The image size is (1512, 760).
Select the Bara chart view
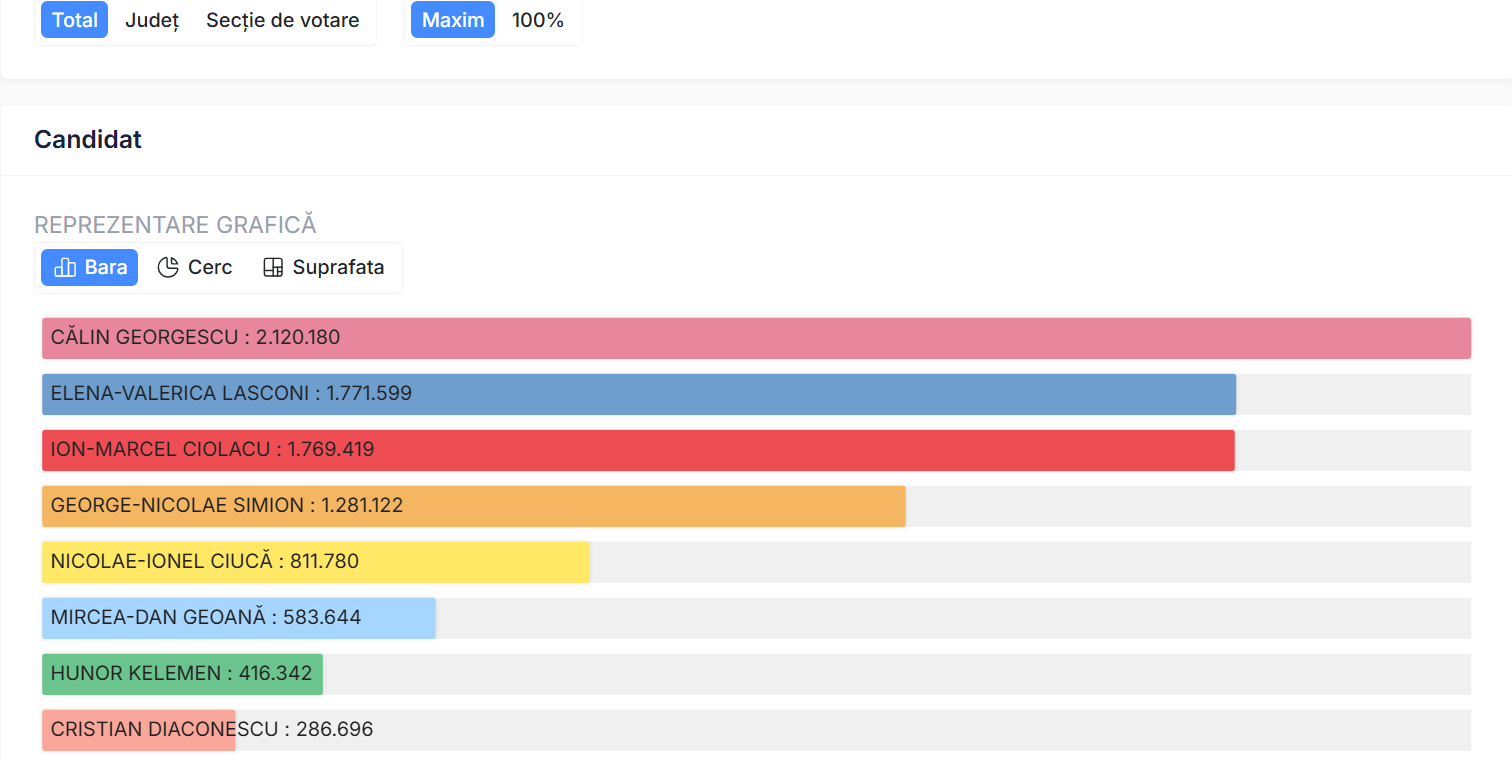pos(90,268)
